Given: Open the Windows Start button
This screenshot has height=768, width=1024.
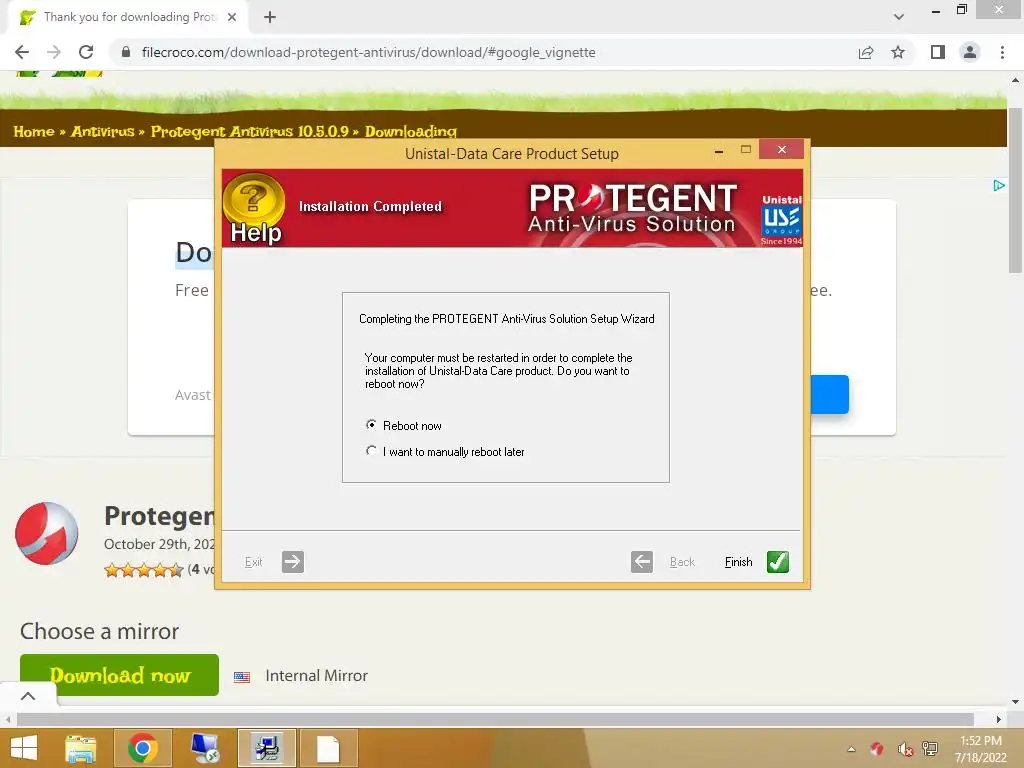Looking at the screenshot, I should (24, 748).
